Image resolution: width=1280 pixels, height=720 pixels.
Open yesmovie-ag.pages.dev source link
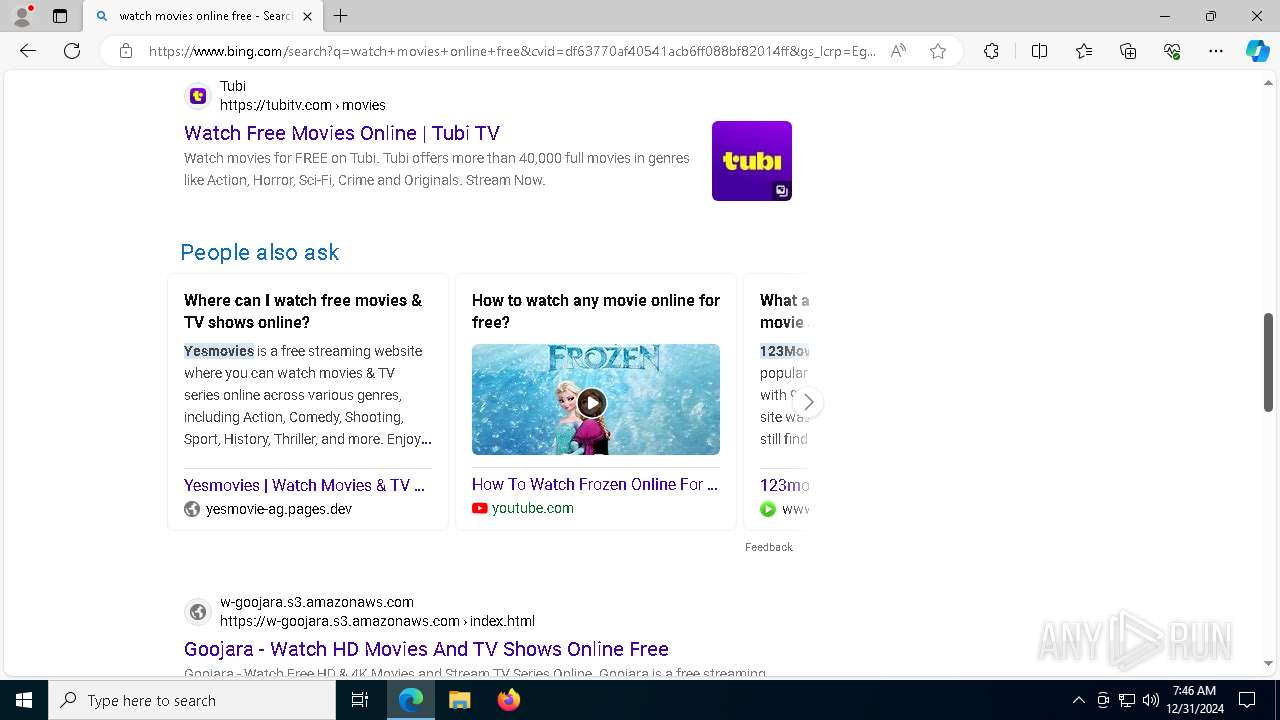pos(279,509)
